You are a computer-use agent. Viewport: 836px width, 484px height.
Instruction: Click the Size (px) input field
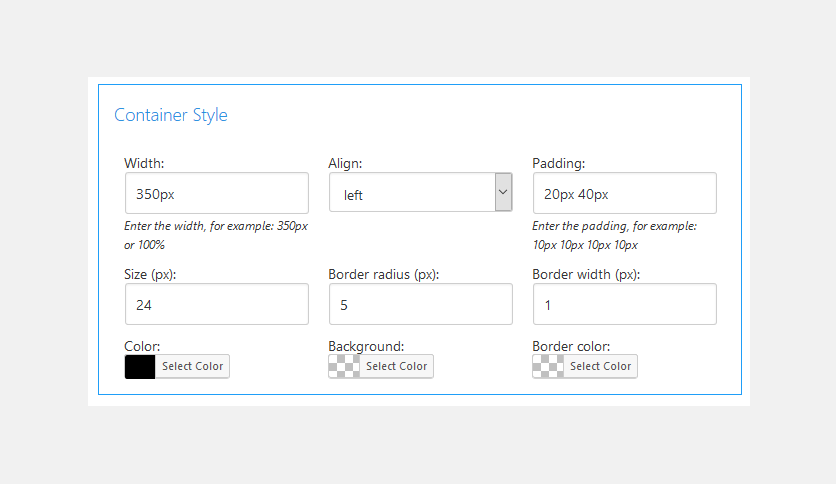pos(216,304)
